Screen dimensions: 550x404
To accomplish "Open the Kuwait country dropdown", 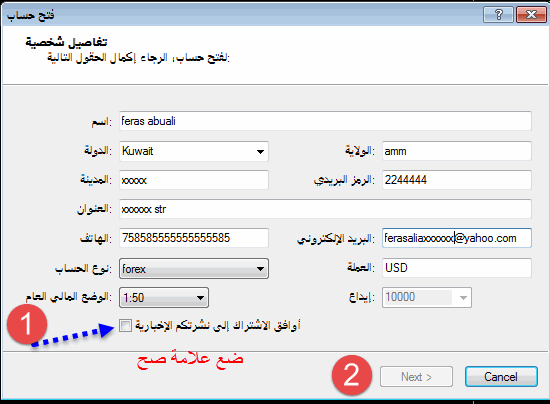I will pos(260,152).
